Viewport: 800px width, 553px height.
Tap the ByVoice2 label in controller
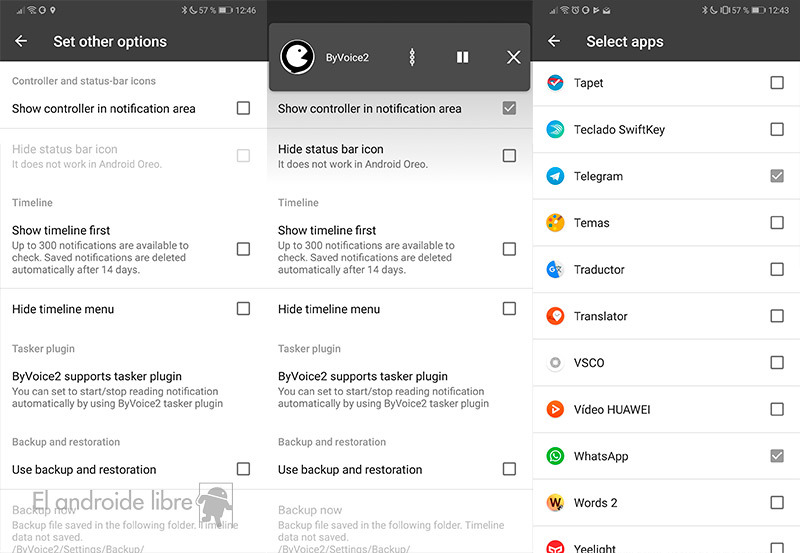coord(347,58)
